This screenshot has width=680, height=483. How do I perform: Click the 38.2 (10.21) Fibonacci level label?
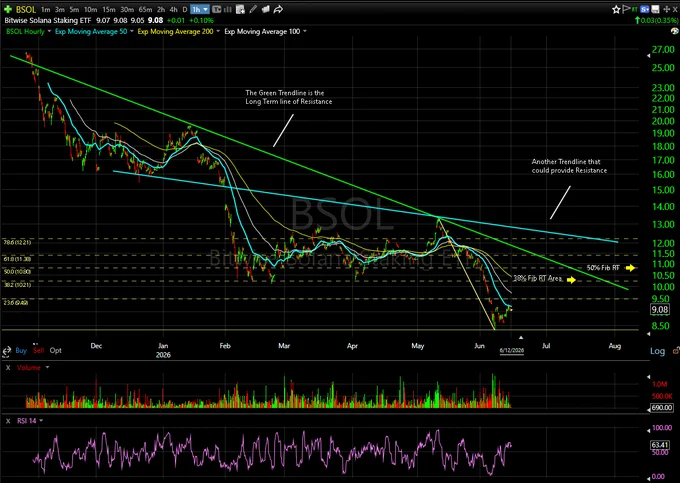click(x=17, y=285)
